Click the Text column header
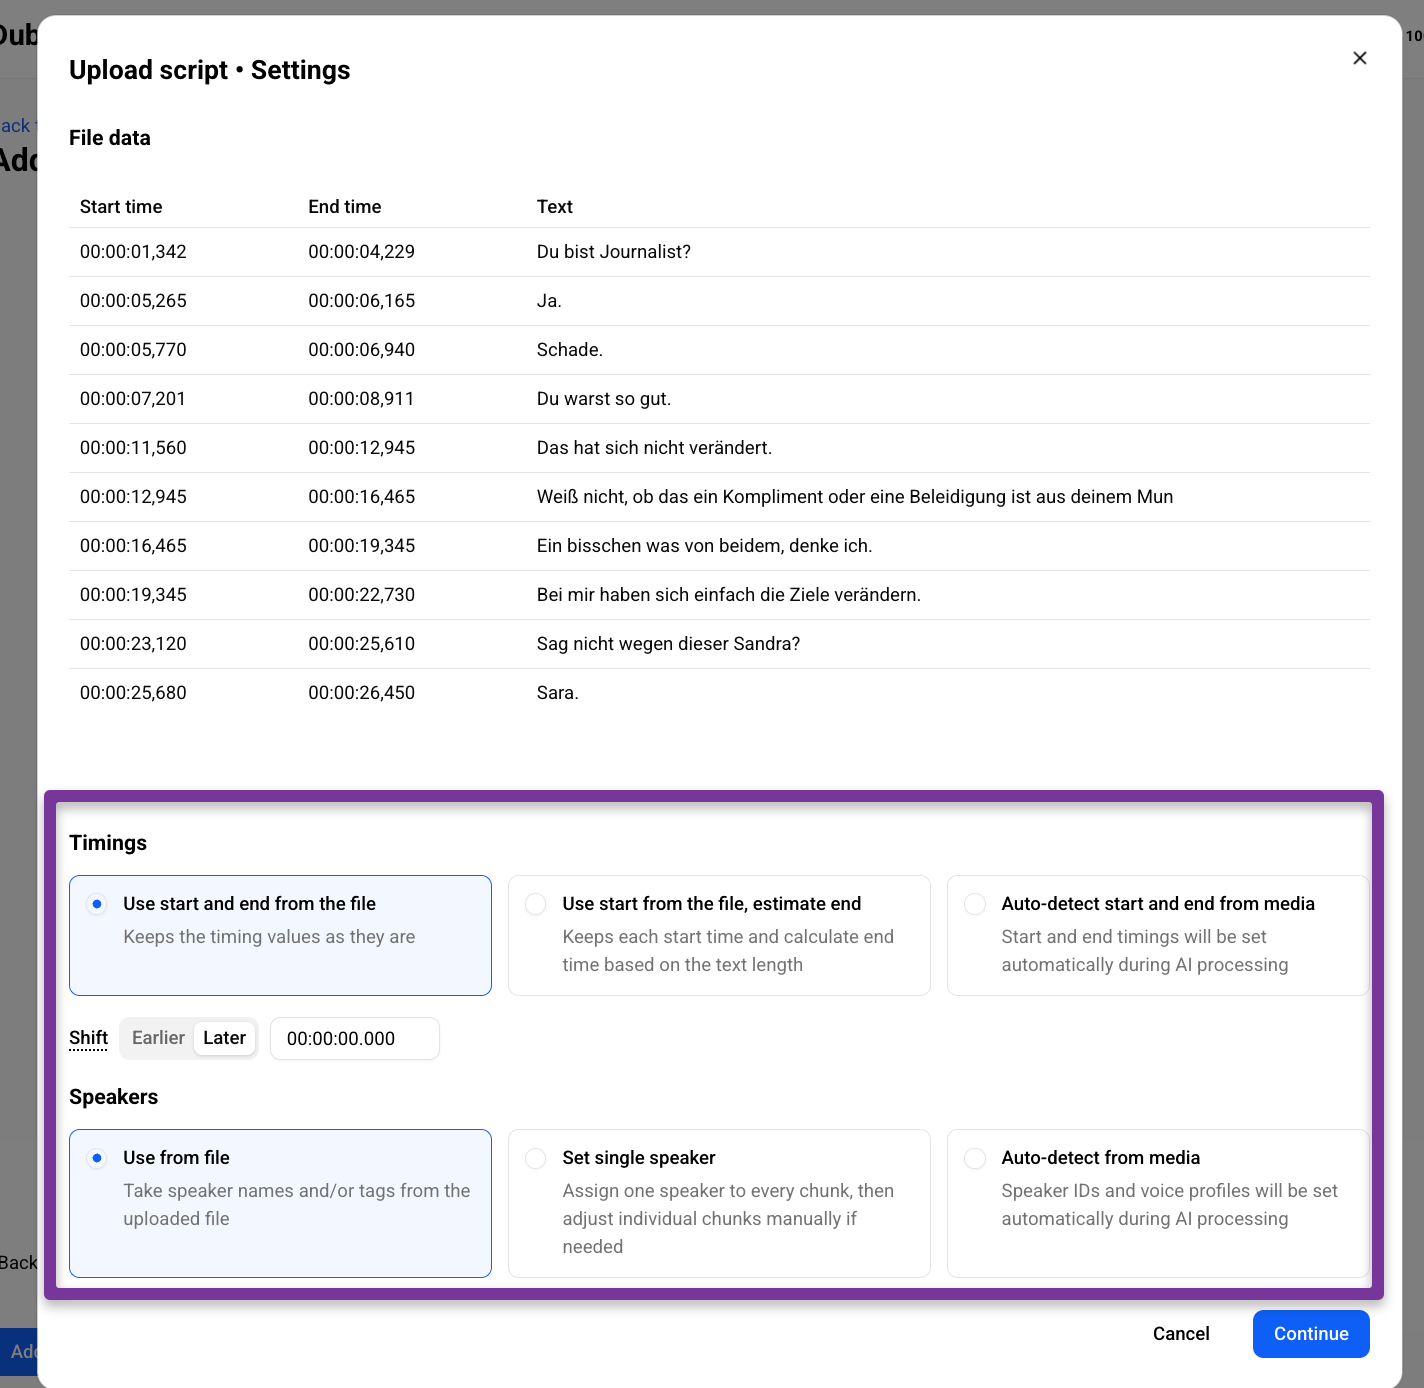Viewport: 1424px width, 1388px height. [555, 207]
